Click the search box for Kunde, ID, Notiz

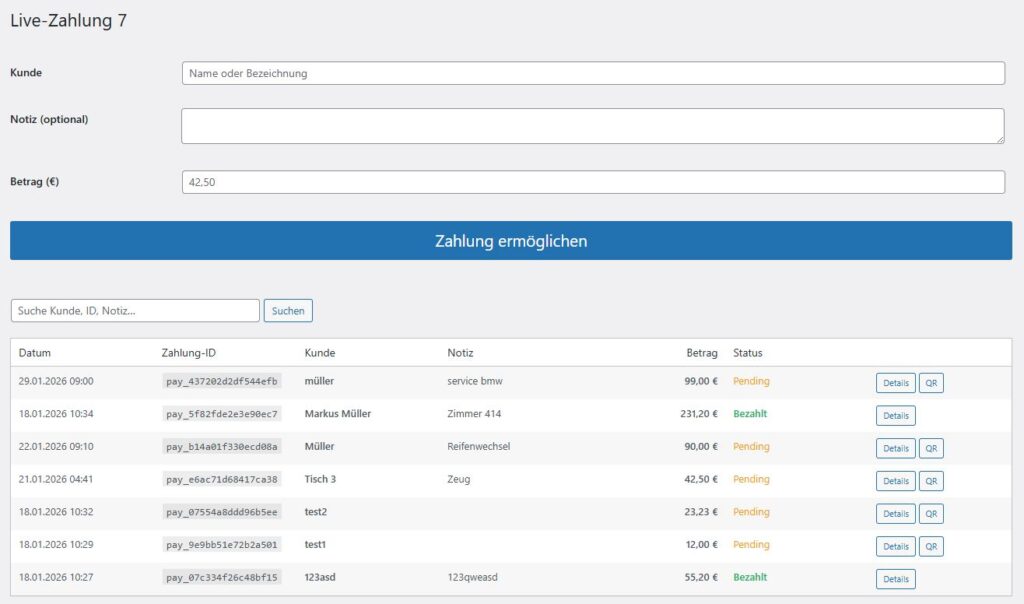(135, 311)
